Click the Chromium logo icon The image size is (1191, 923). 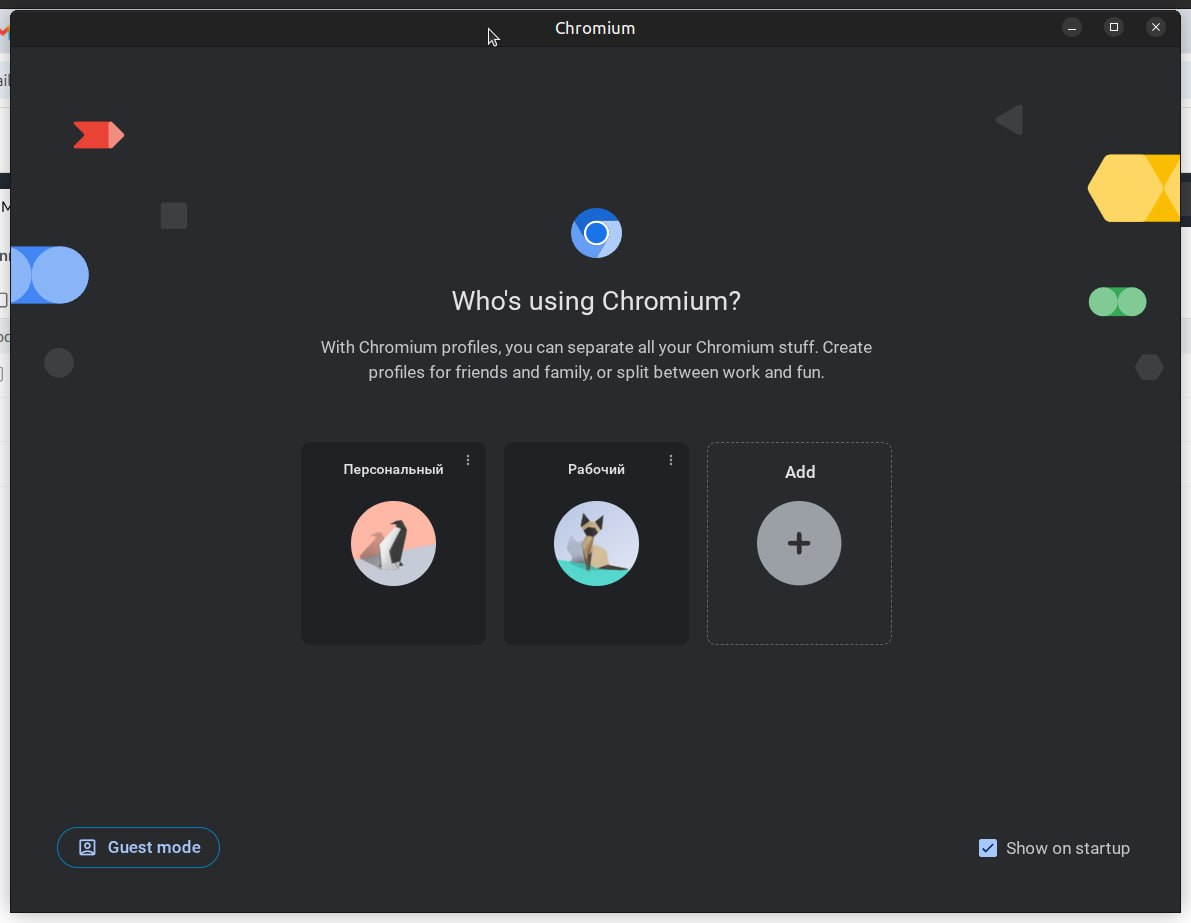pyautogui.click(x=596, y=233)
